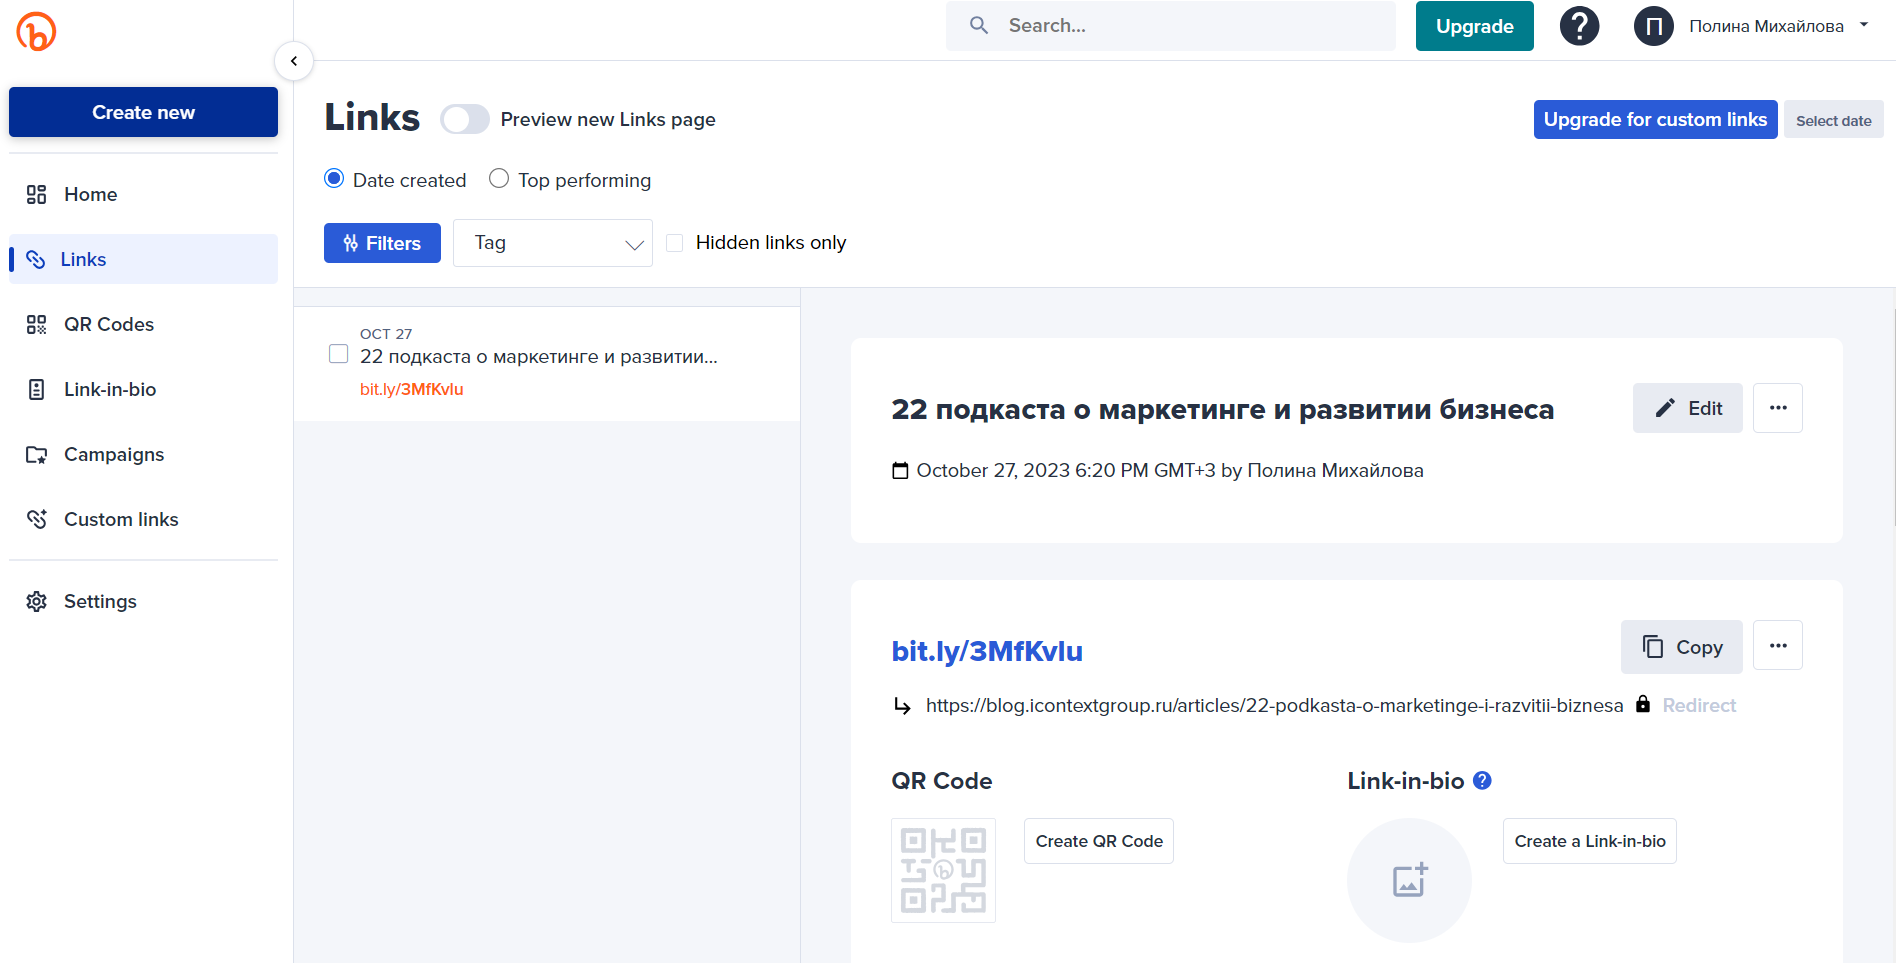The height and width of the screenshot is (963, 1896).
Task: Click the Link-in-bio help info icon
Action: point(1483,780)
